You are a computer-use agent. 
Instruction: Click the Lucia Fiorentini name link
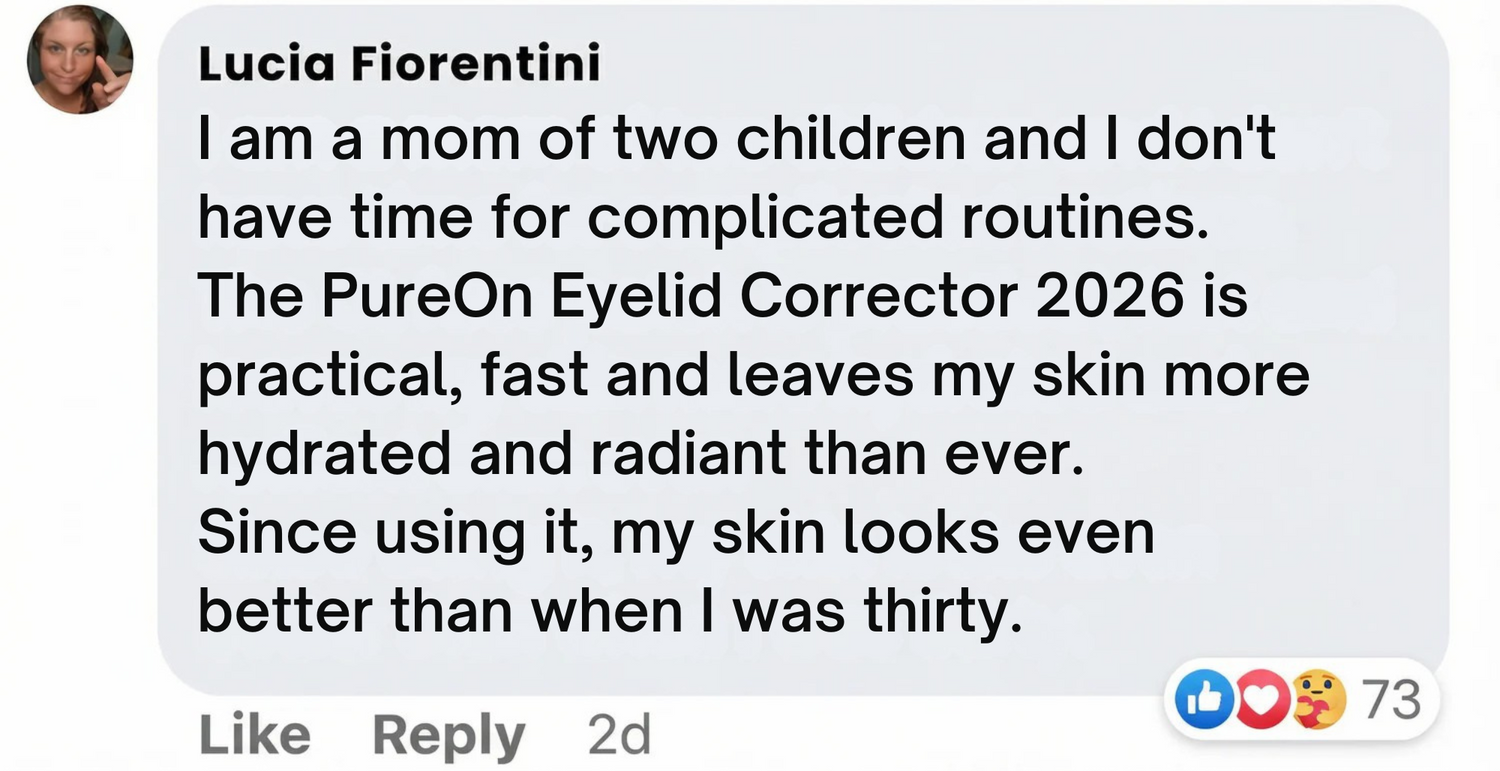coord(399,65)
